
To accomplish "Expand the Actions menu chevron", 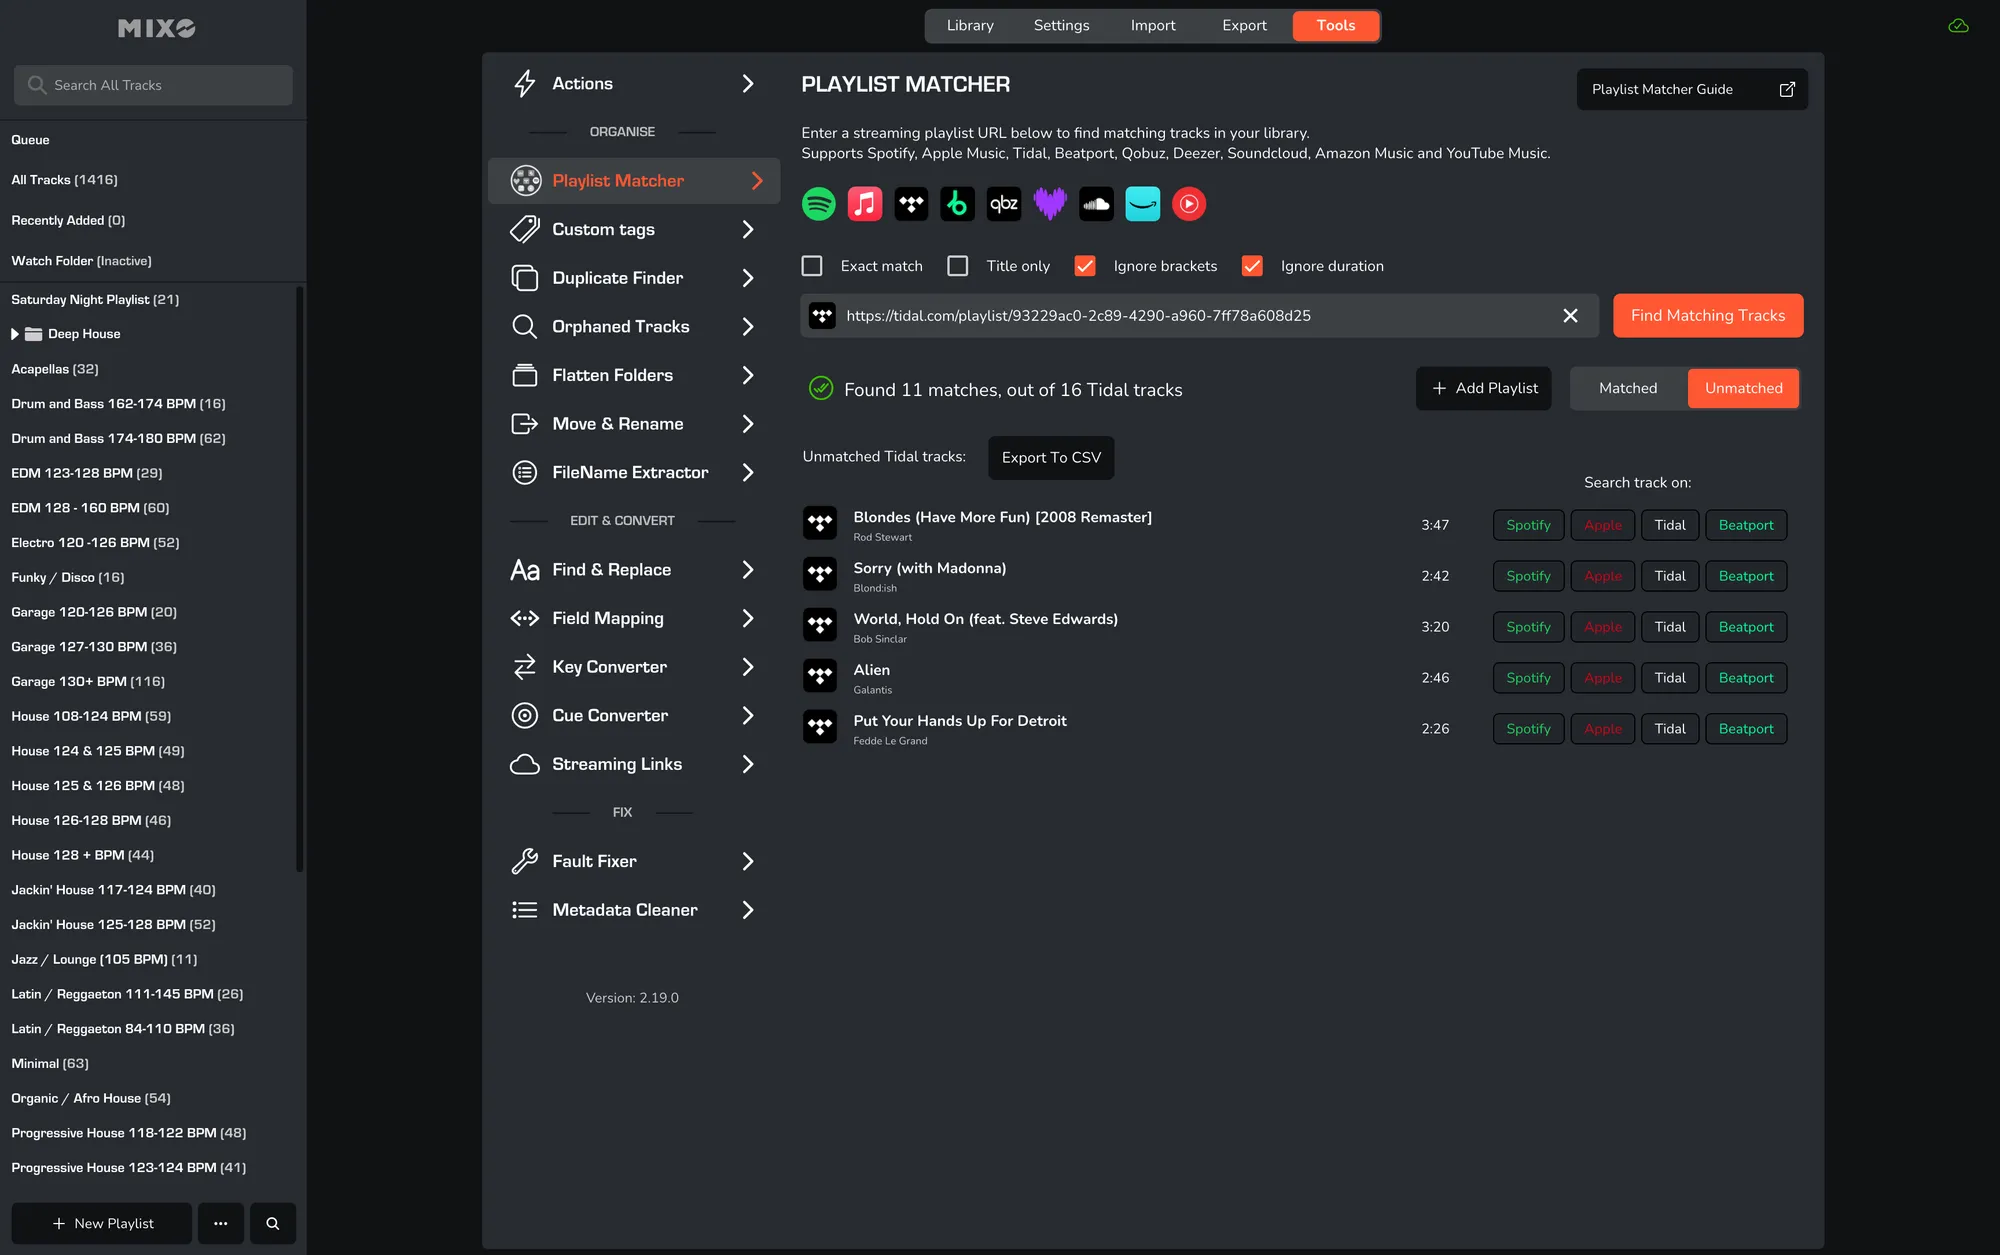I will point(748,84).
